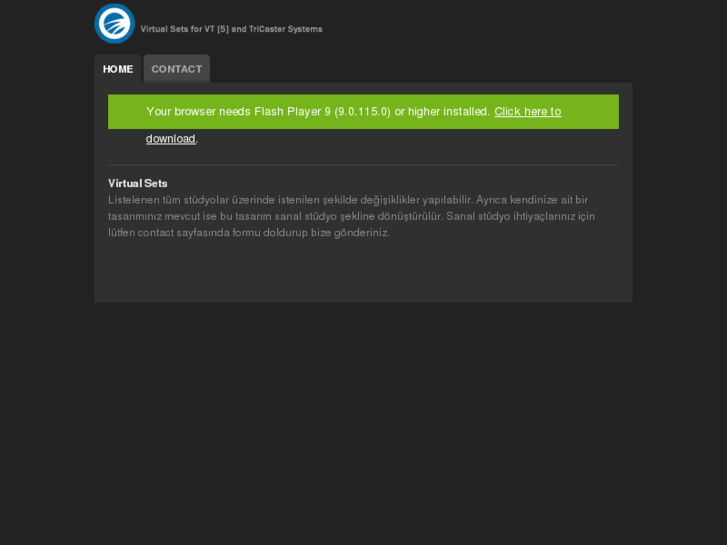This screenshot has width=727, height=545.
Task: Click the line starting 'Listelenen tüm stüdyolar'
Action: click(x=348, y=200)
